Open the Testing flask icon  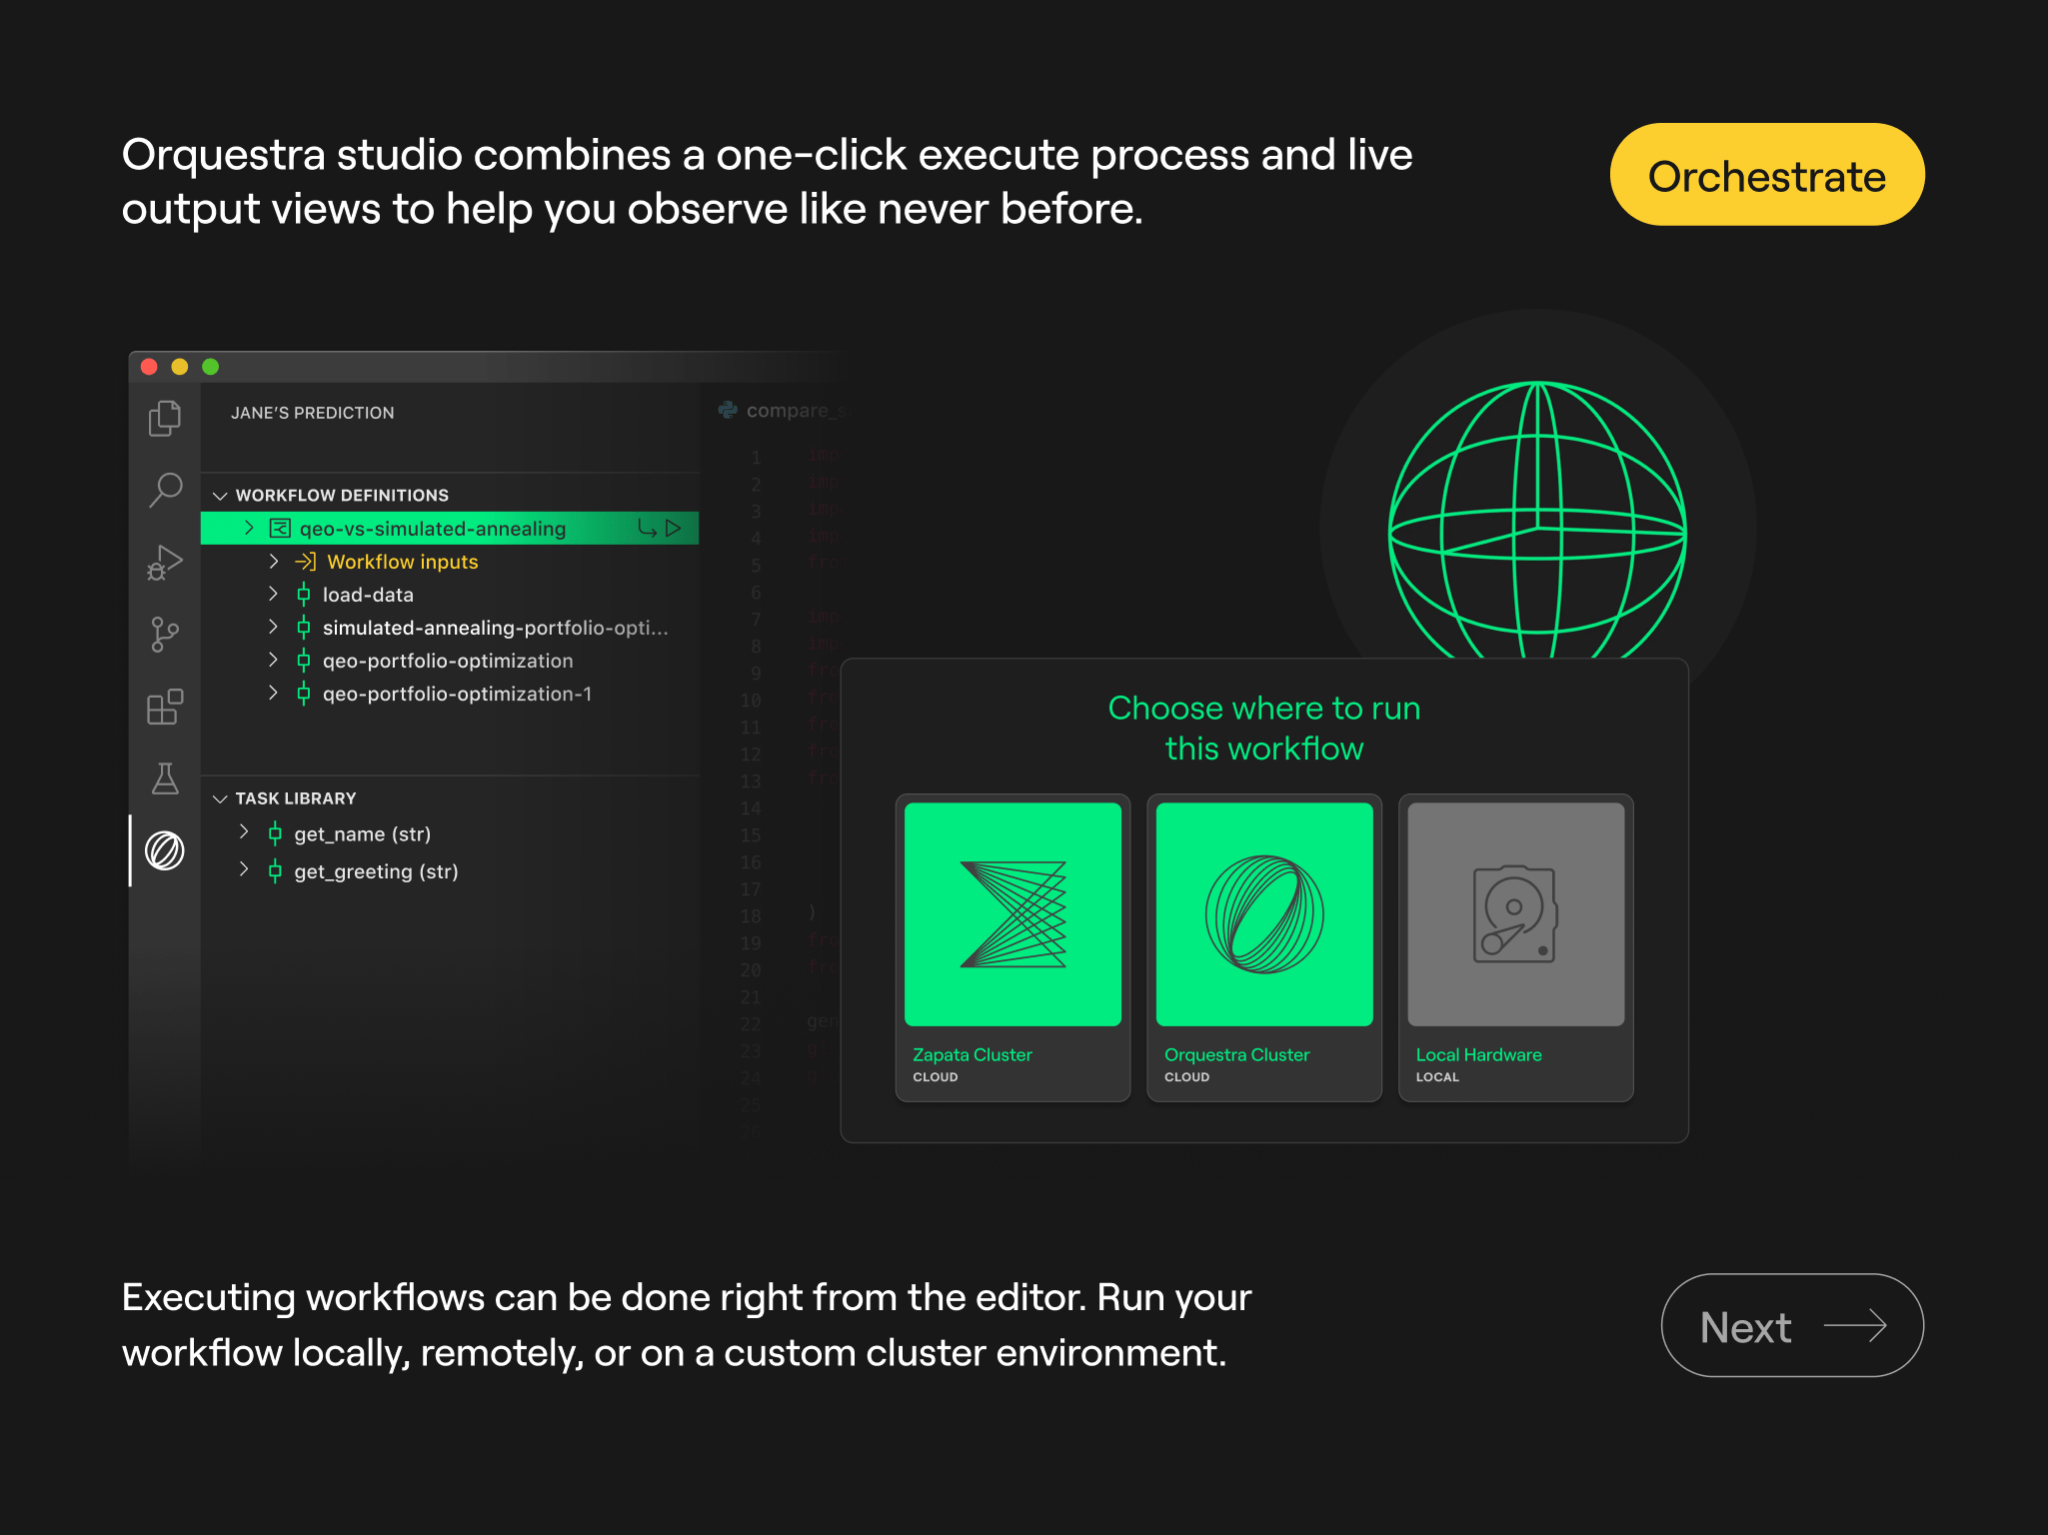tap(165, 778)
